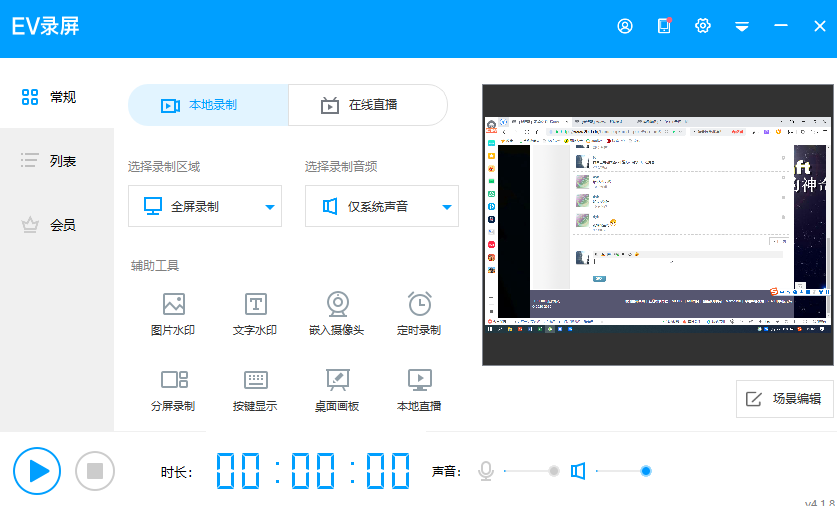Screen dimensions: 837x506
Task: Select the 常规 sidebar tab
Action: click(x=57, y=97)
